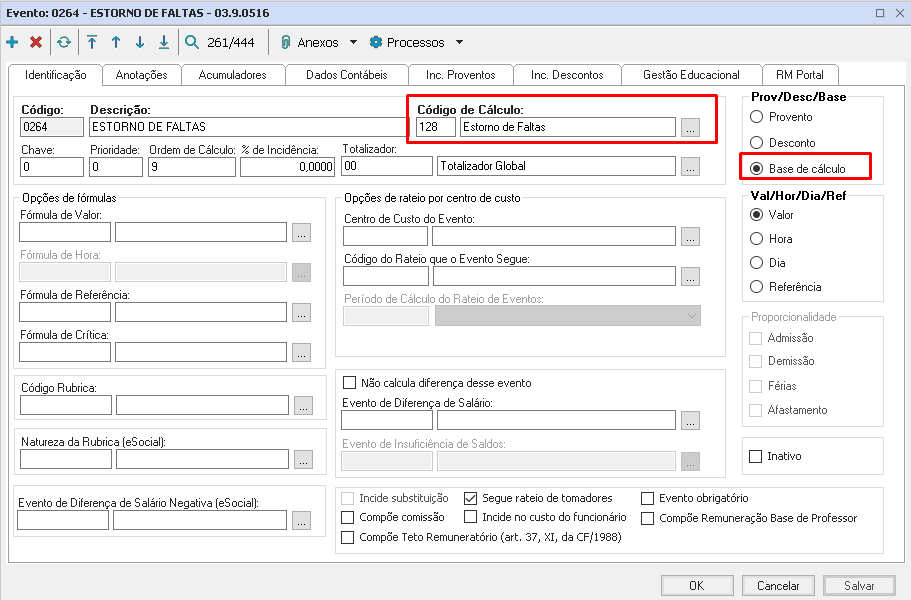Open Totalizador lookup button
911x600 pixels.
pyautogui.click(x=690, y=166)
